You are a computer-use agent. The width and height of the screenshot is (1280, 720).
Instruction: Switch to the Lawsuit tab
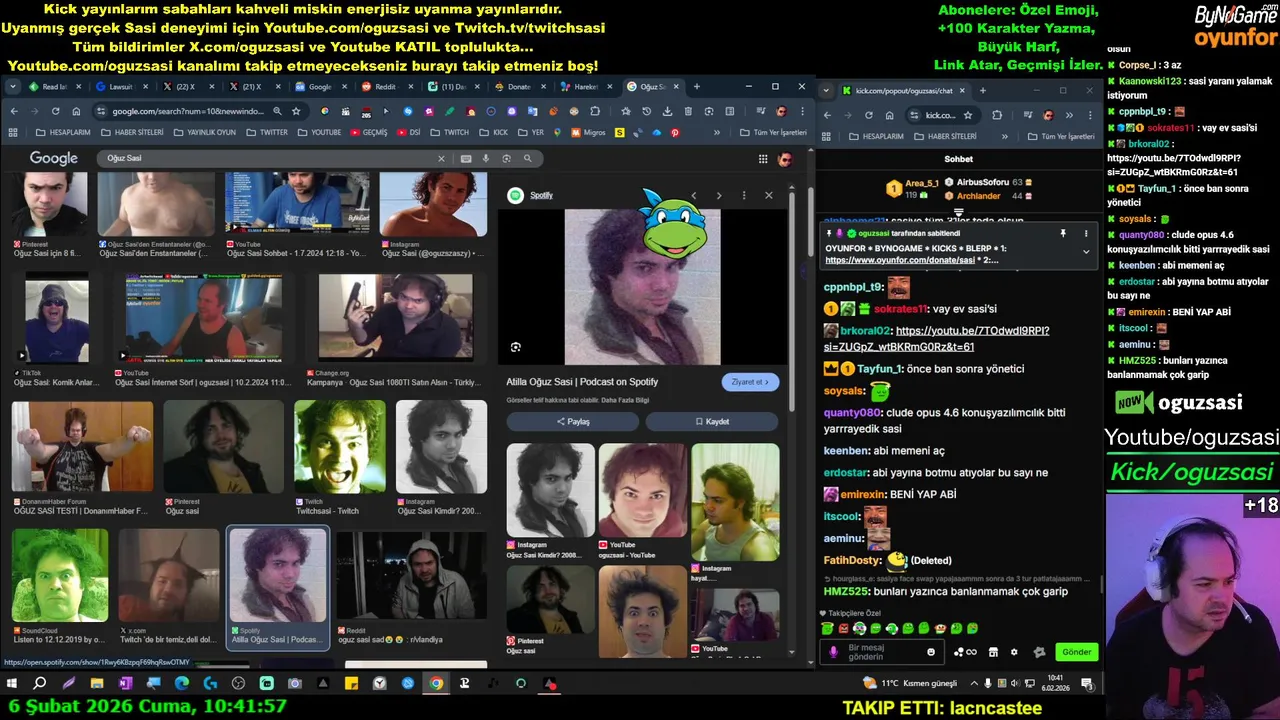point(120,87)
